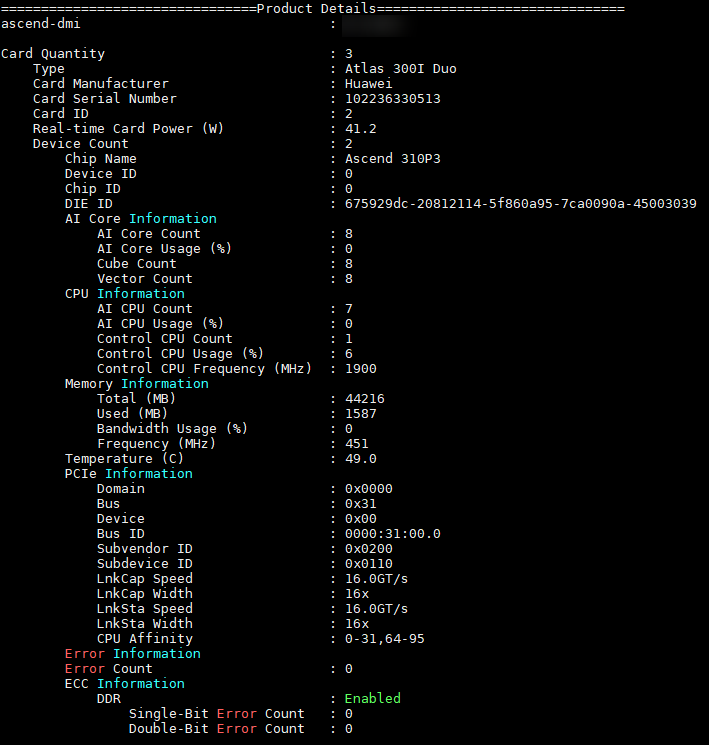Click the red Error Information heading
709x745 pixels.
pos(133,654)
